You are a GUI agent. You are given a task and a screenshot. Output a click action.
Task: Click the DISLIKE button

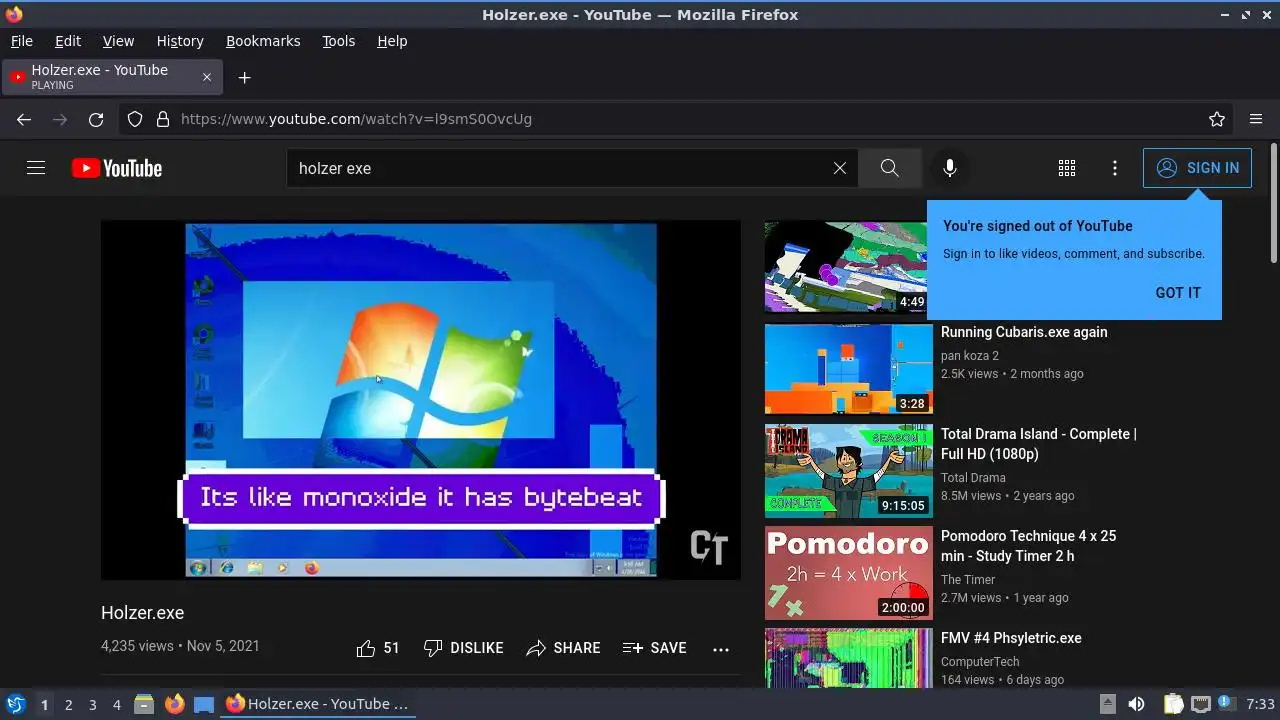pos(463,648)
